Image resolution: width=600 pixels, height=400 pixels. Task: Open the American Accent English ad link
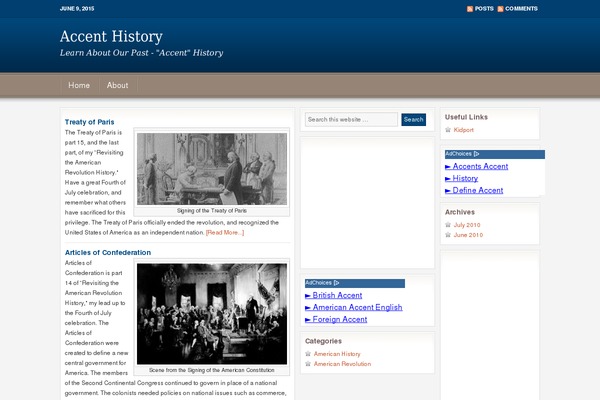click(x=357, y=307)
